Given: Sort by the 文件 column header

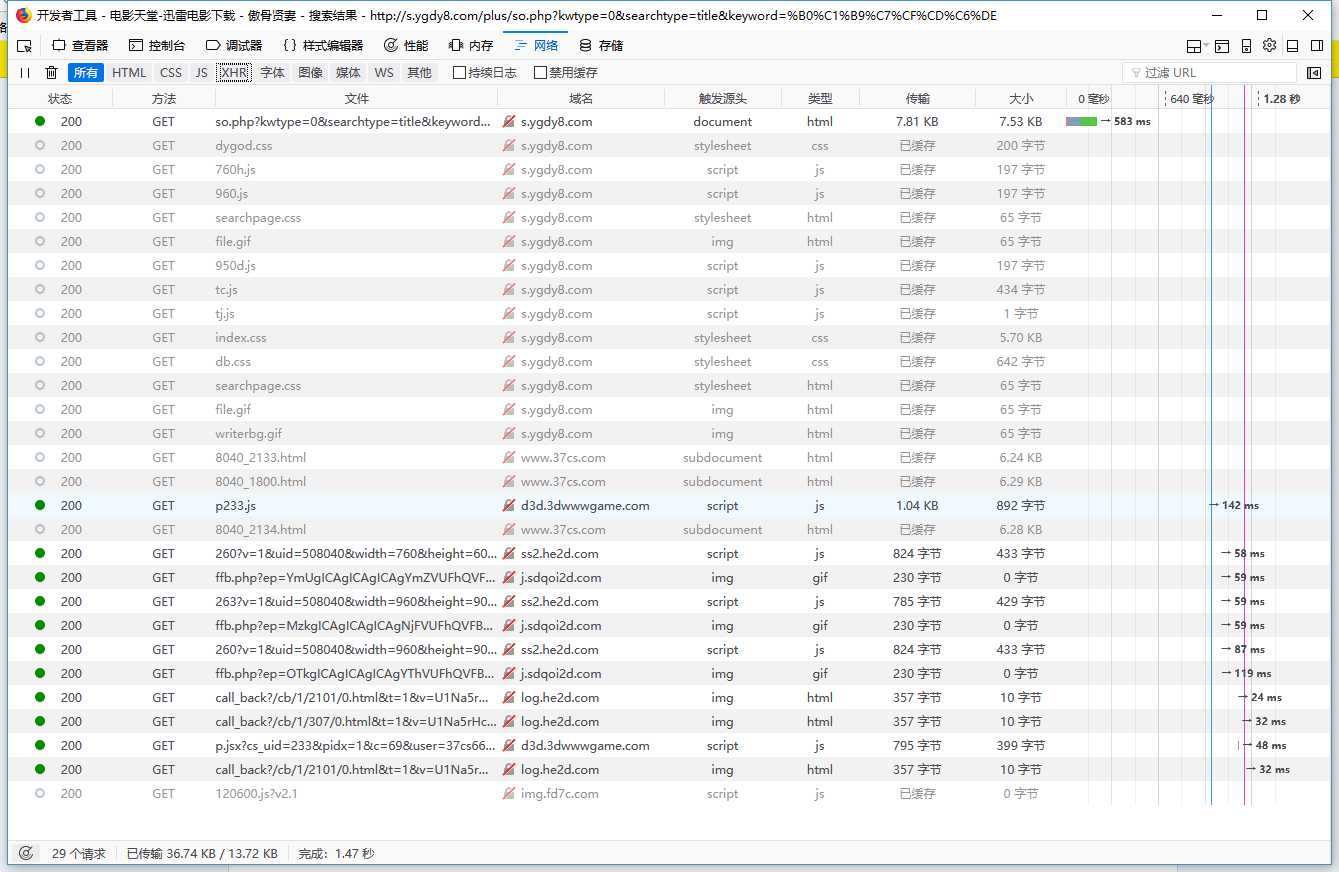Looking at the screenshot, I should (x=357, y=98).
